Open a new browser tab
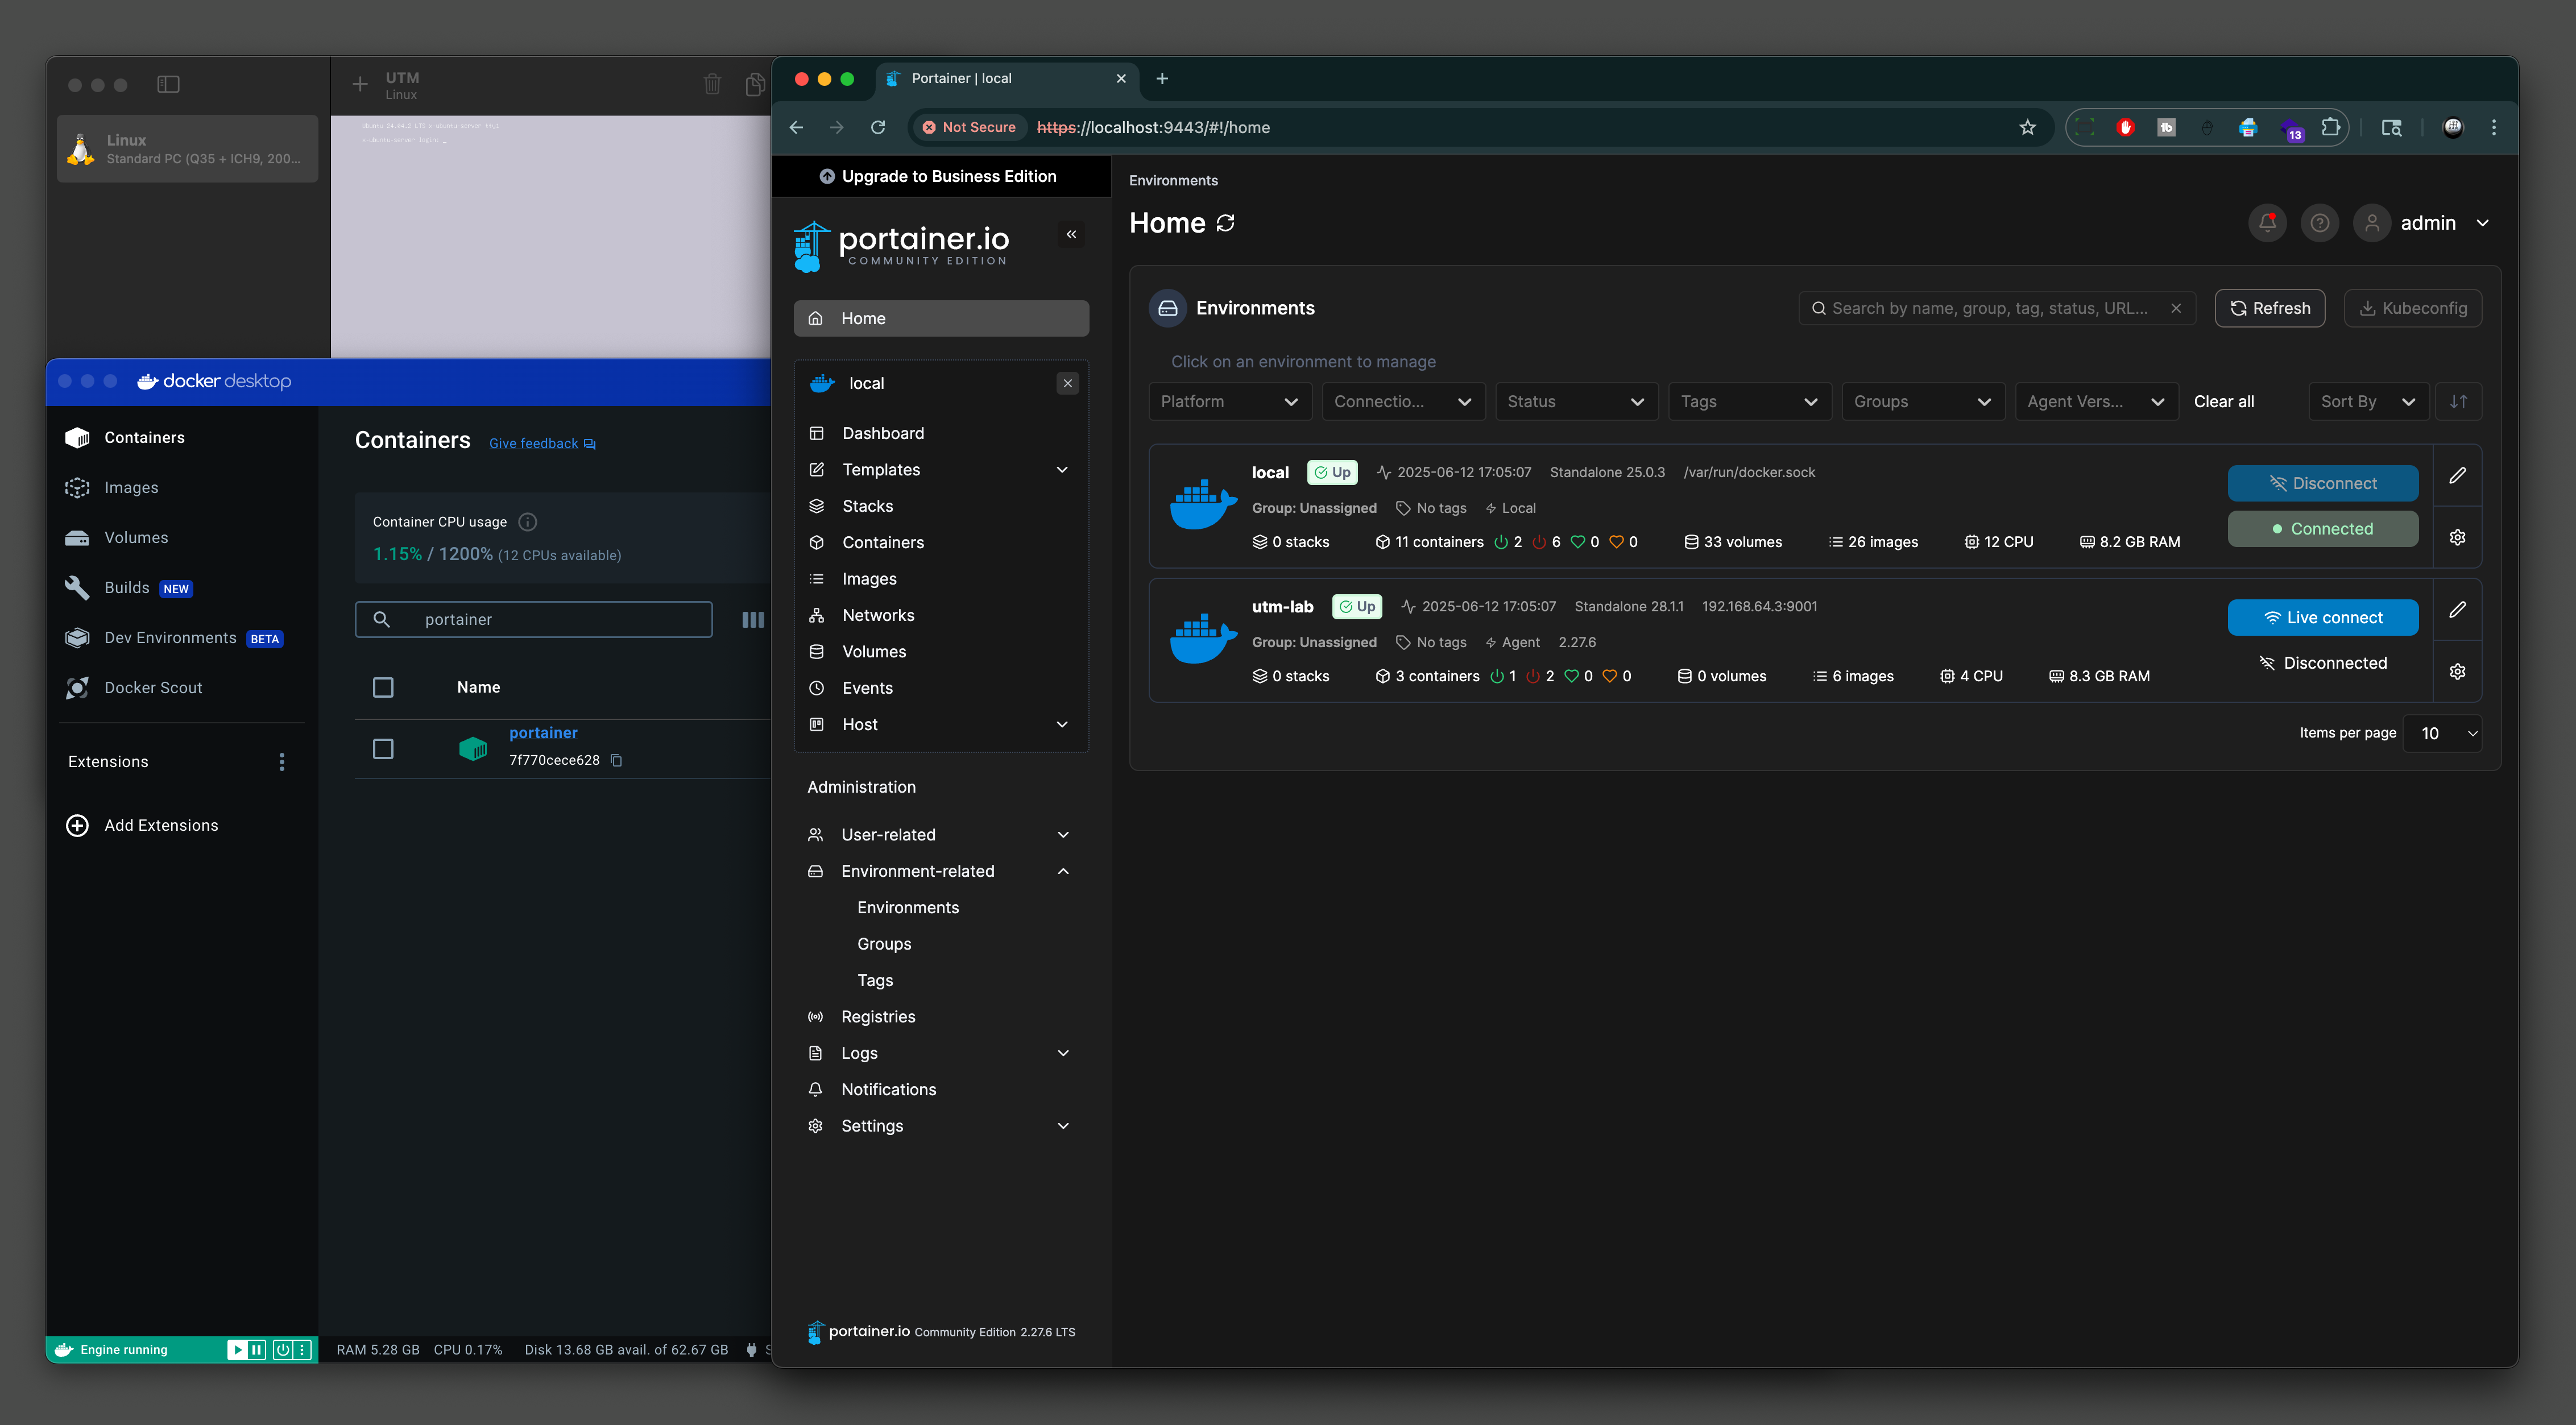Screen dimensions: 2576x1425 tap(1162, 79)
